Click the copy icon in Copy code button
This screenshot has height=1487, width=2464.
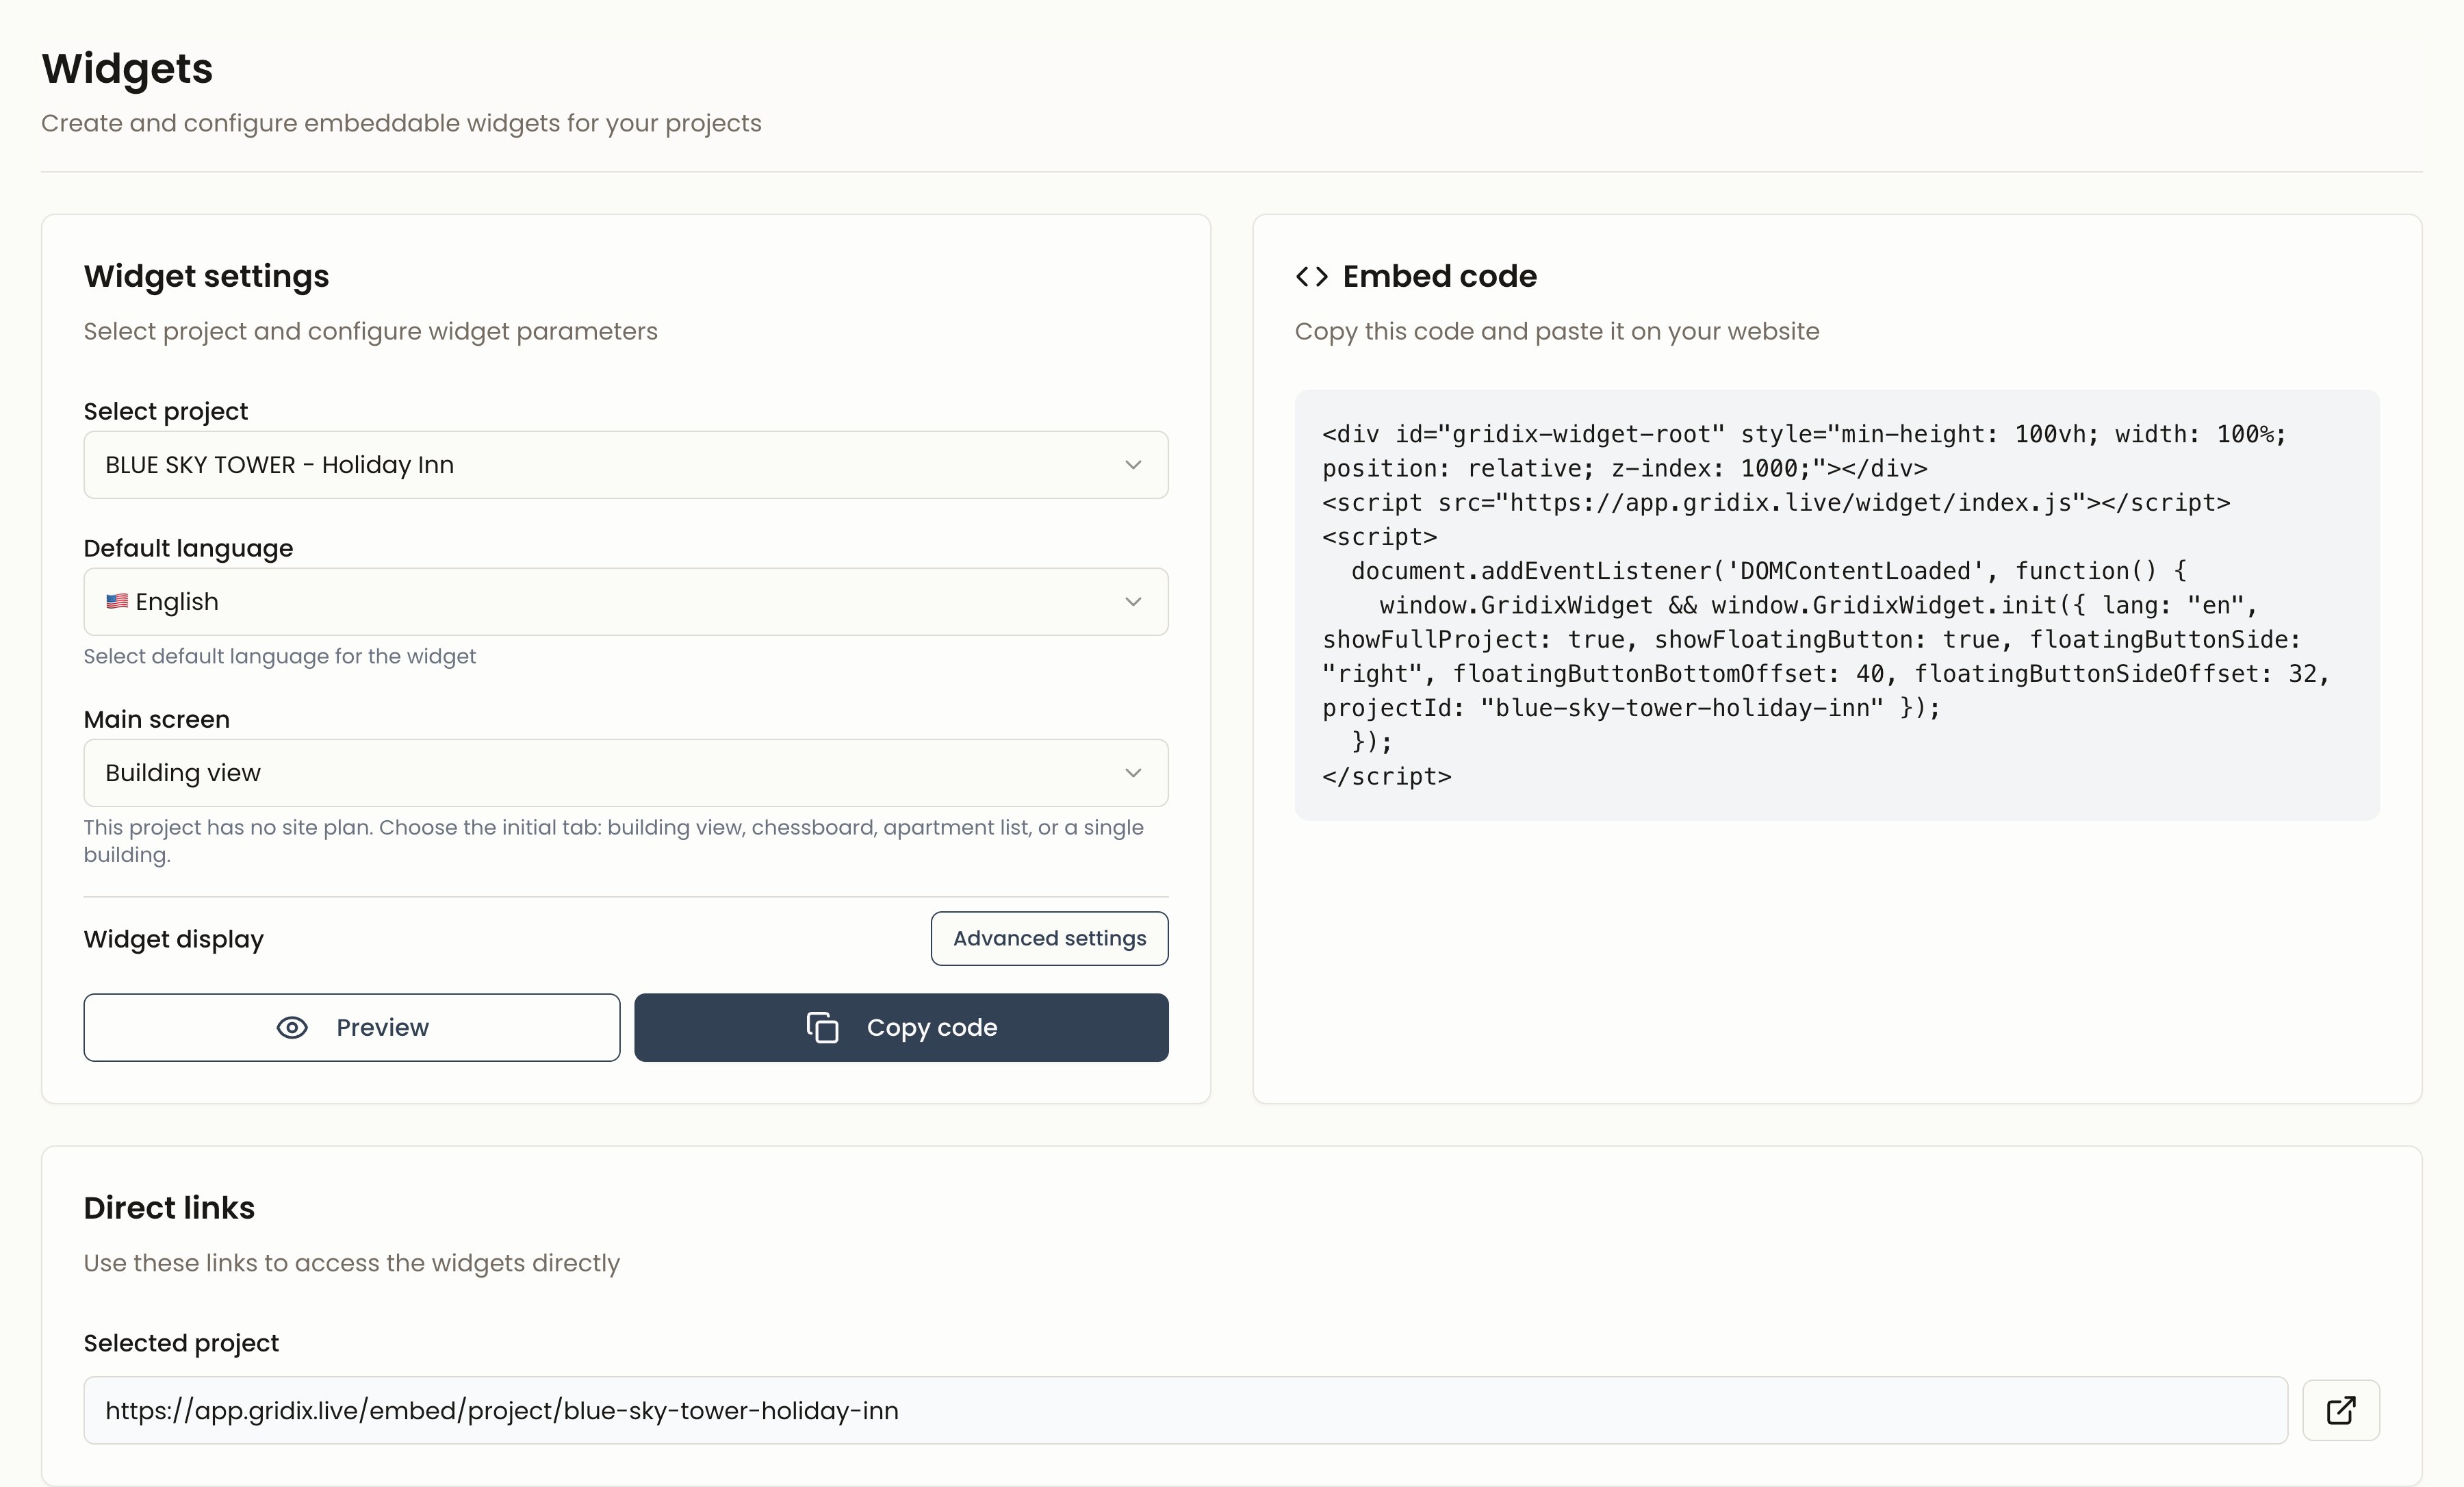click(822, 1027)
